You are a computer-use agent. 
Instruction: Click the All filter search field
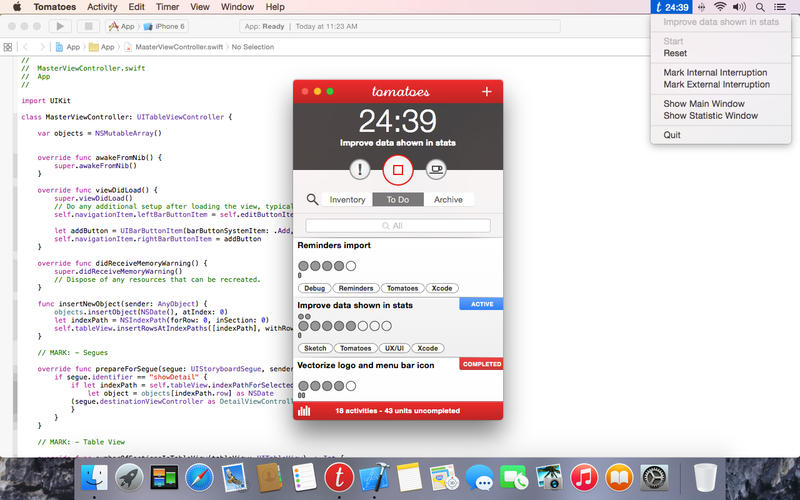pyautogui.click(x=398, y=226)
